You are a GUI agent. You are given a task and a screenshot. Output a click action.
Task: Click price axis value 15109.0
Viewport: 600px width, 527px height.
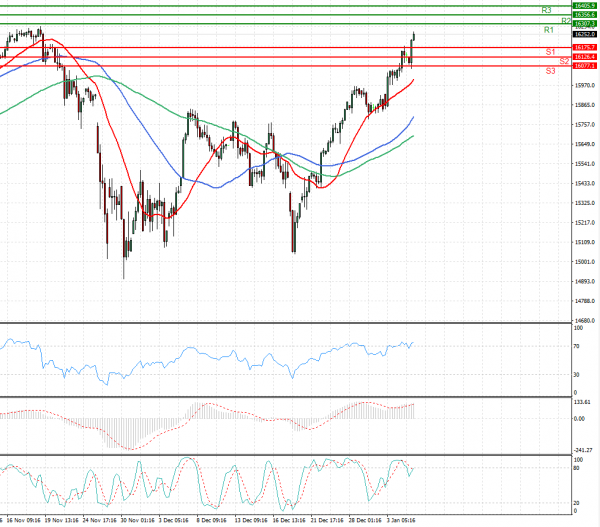pyautogui.click(x=585, y=242)
